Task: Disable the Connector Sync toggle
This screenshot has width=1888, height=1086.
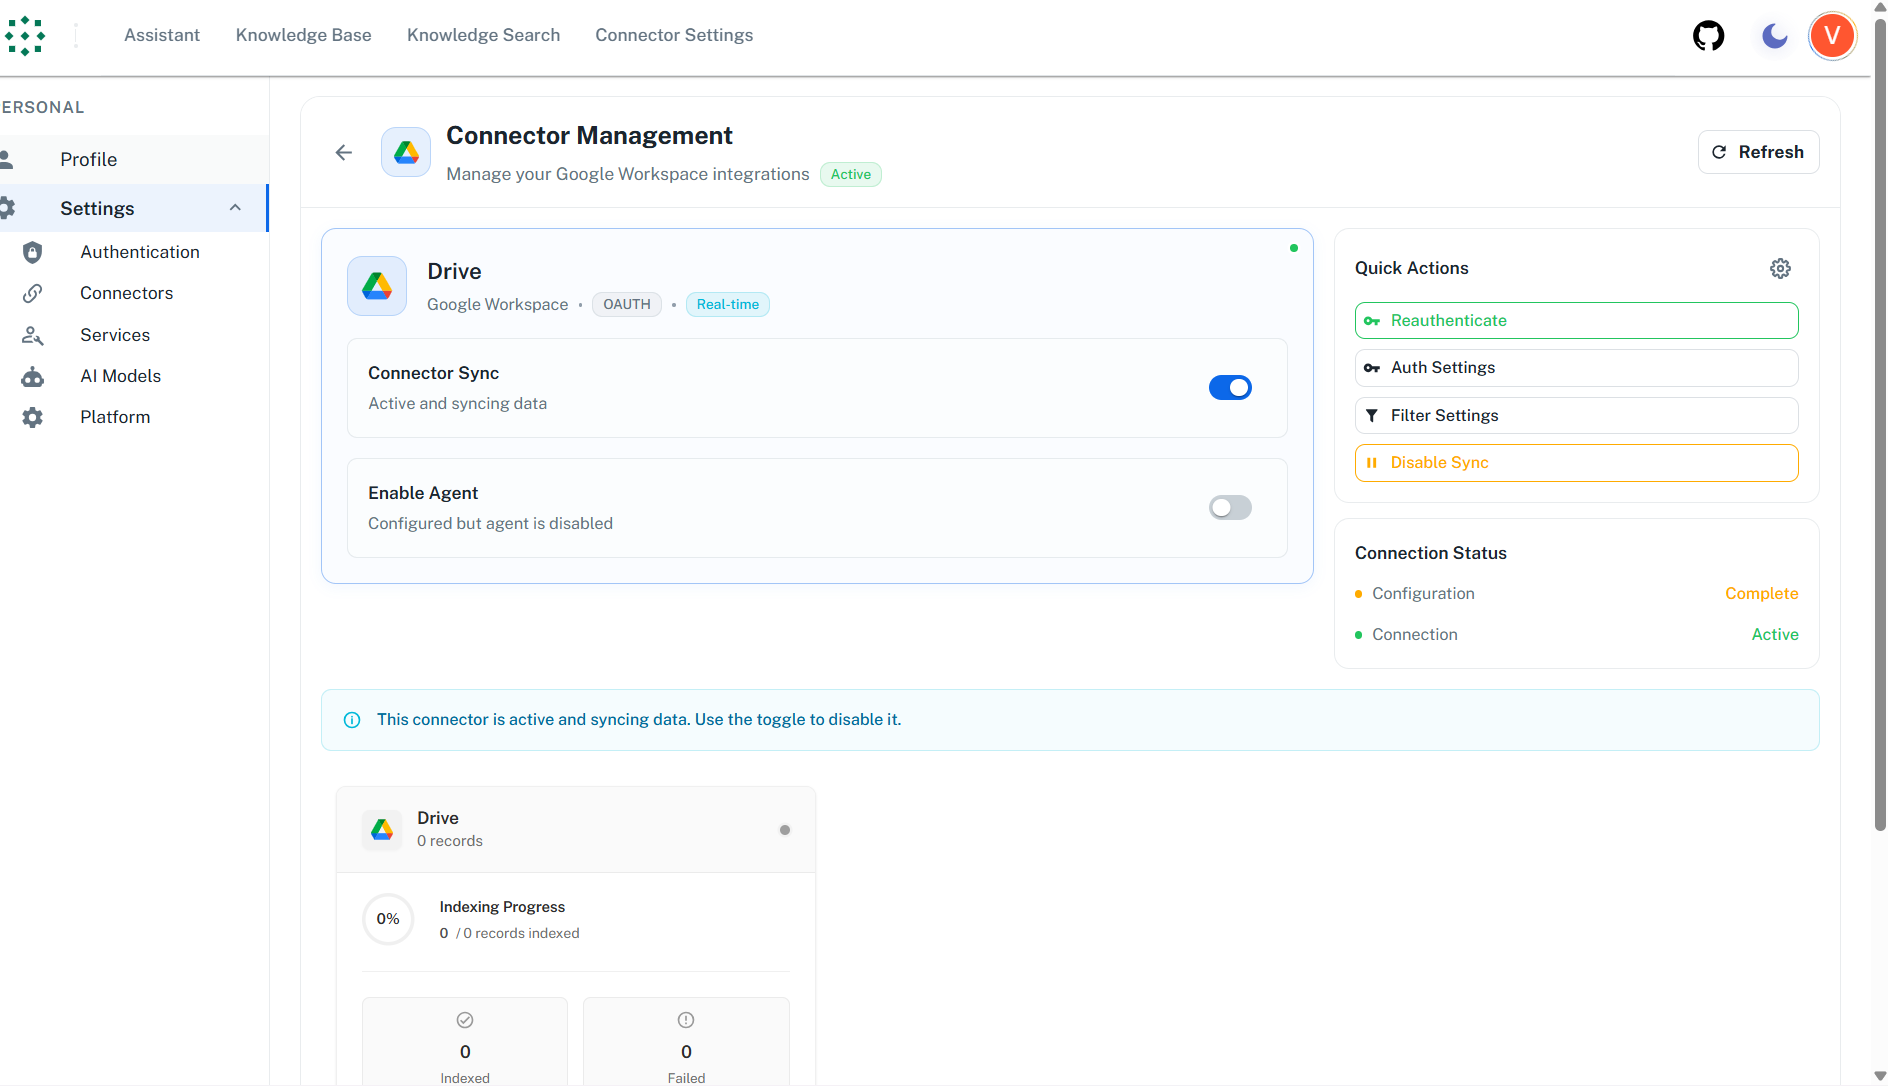Action: (1230, 387)
